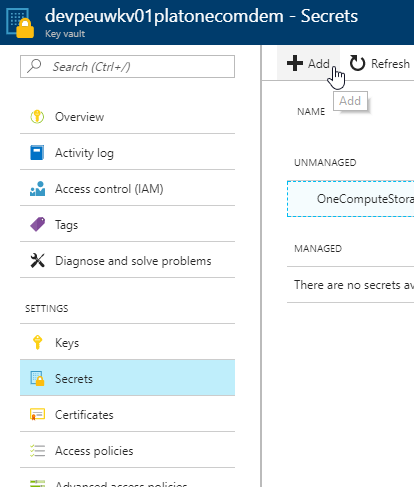Image resolution: width=414 pixels, height=487 pixels.
Task: Open the Access policies page
Action: click(x=127, y=451)
